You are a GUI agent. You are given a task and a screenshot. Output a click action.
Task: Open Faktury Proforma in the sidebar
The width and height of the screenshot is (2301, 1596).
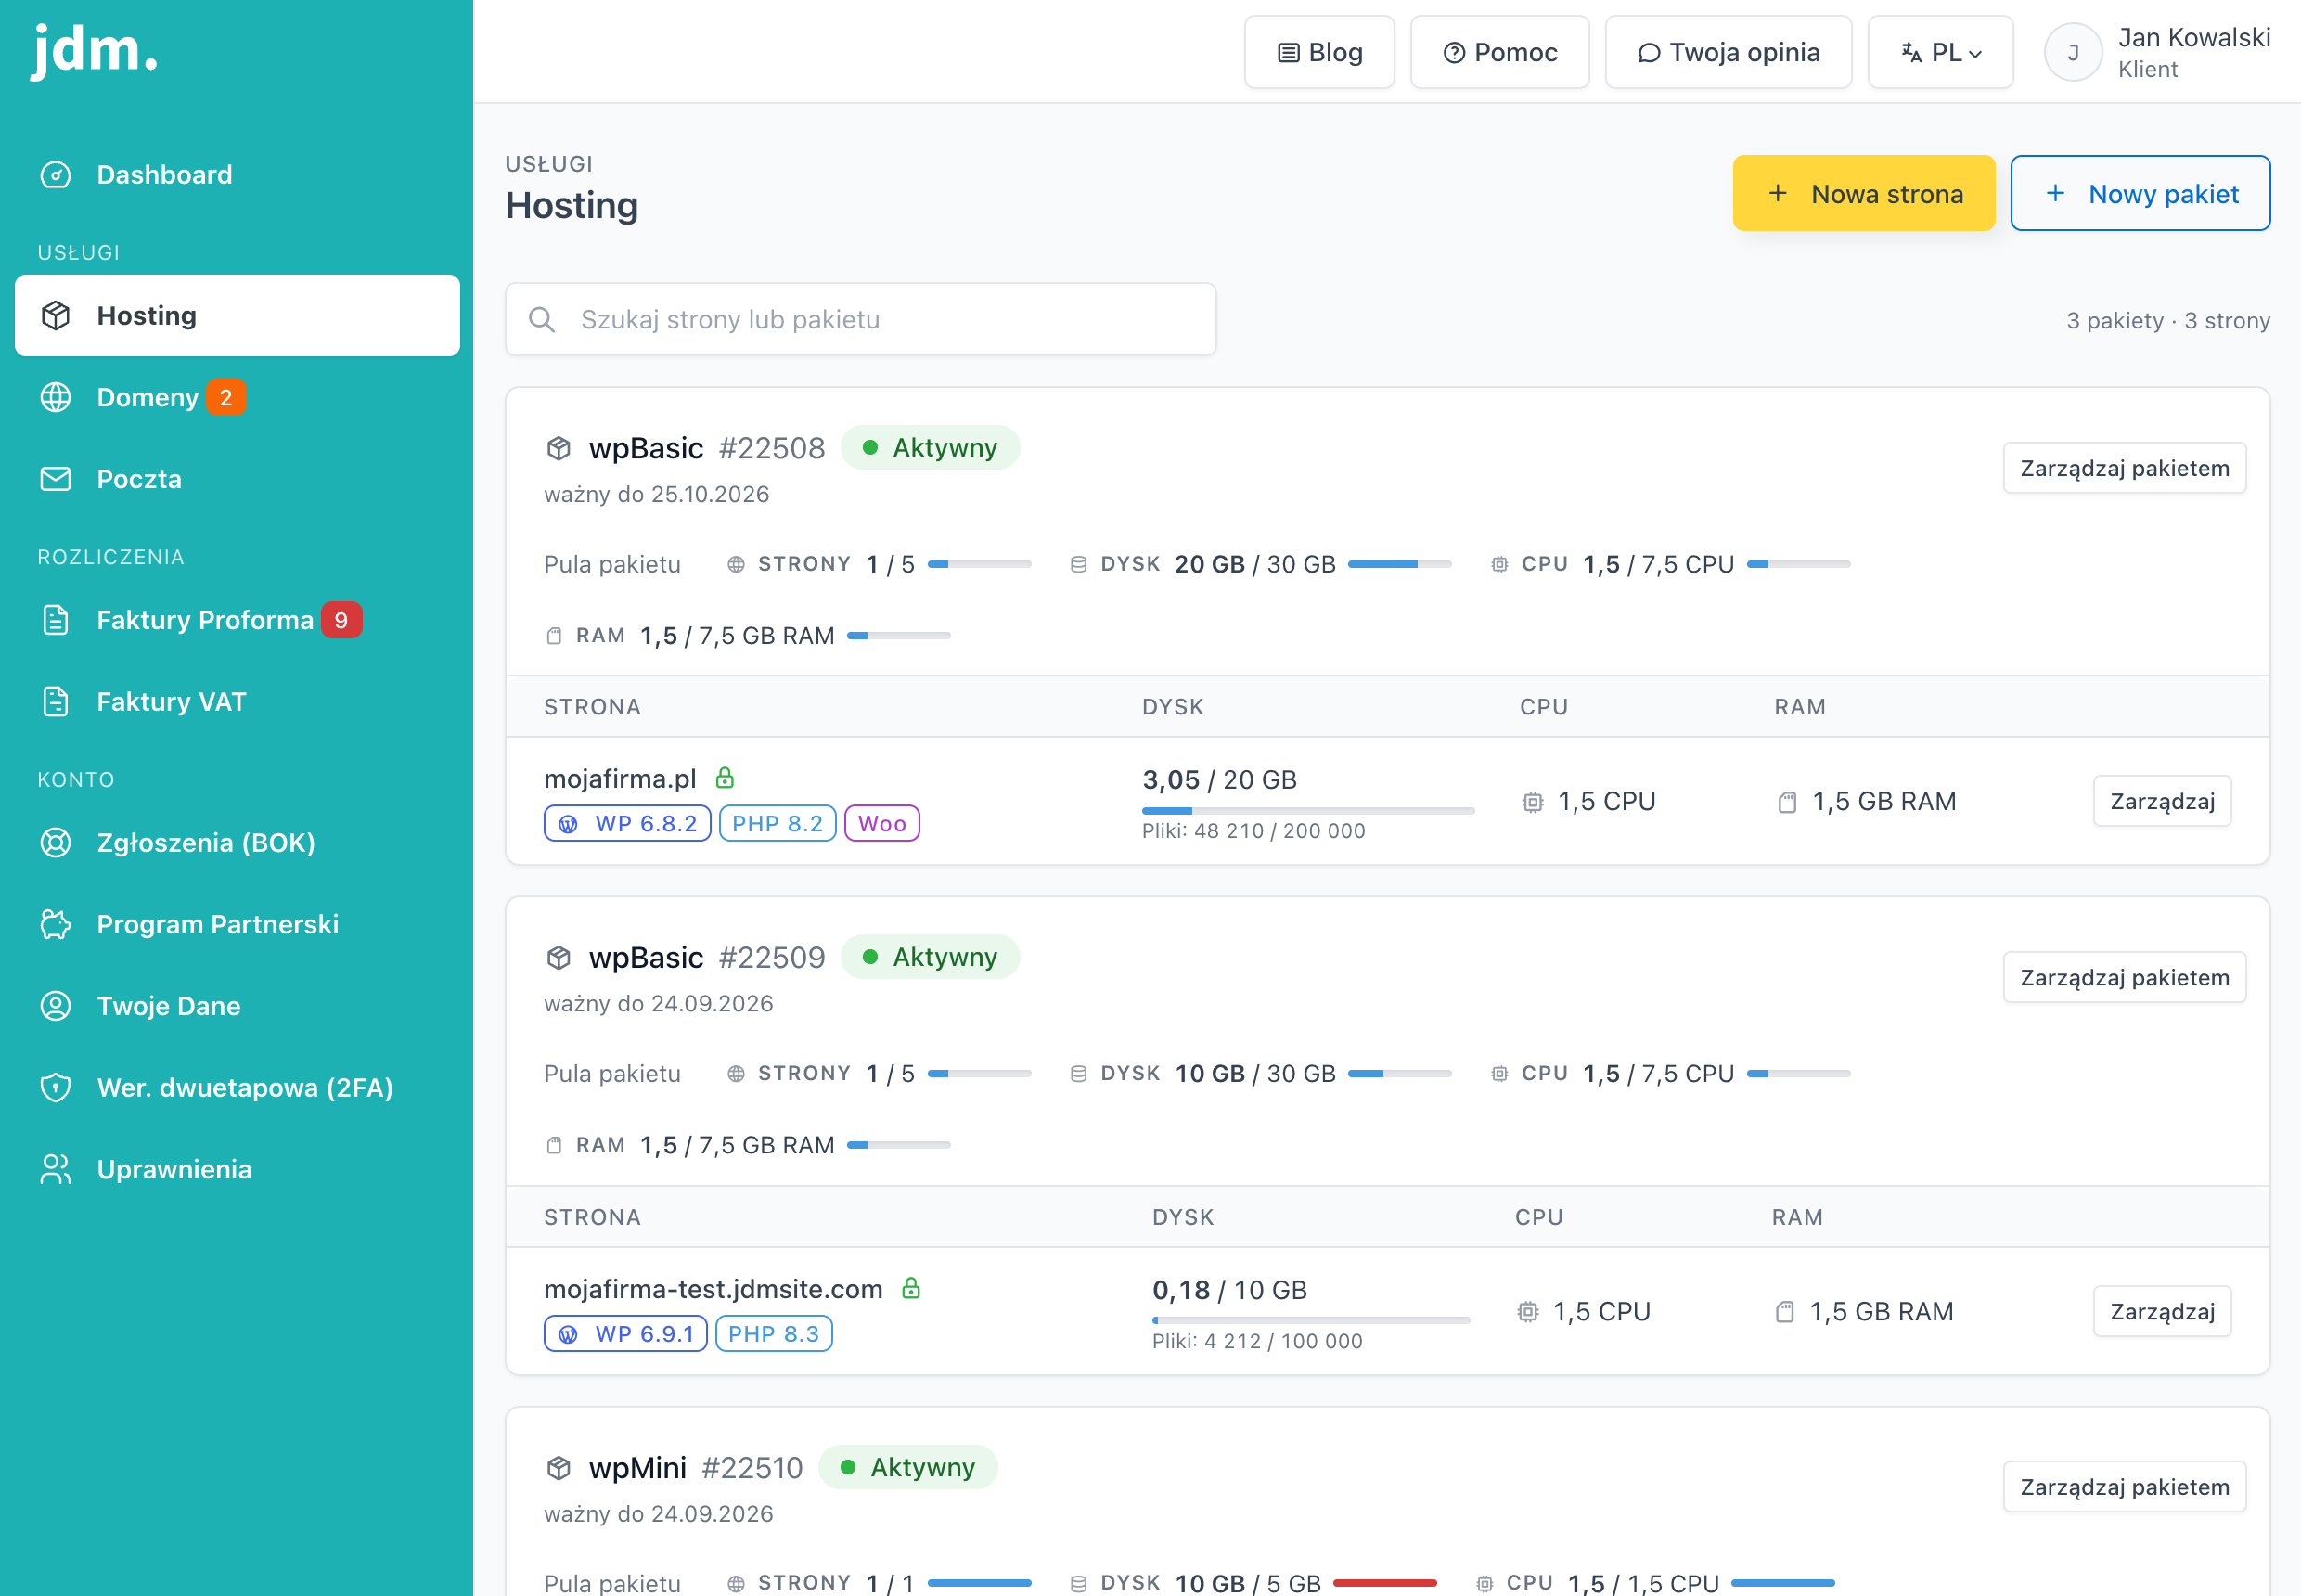click(237, 620)
